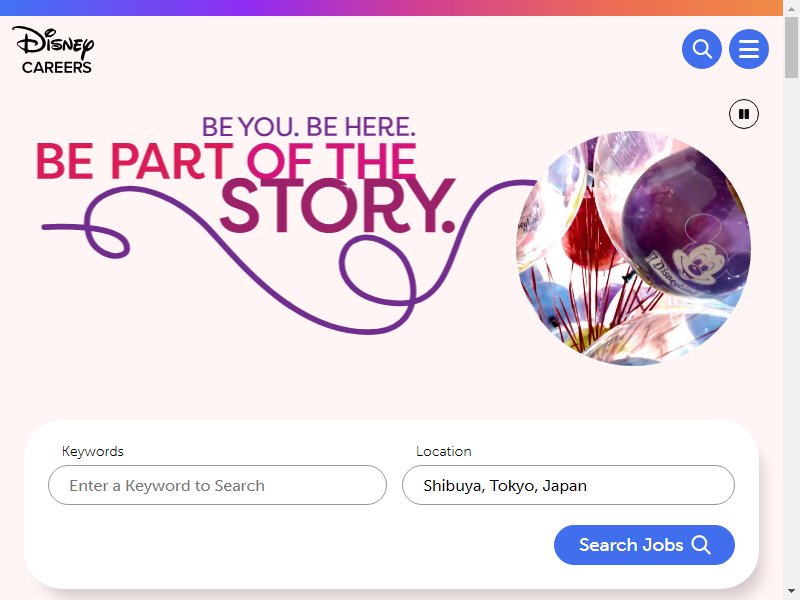The height and width of the screenshot is (600, 800).
Task: Open the search icon in the header
Action: pyautogui.click(x=702, y=49)
